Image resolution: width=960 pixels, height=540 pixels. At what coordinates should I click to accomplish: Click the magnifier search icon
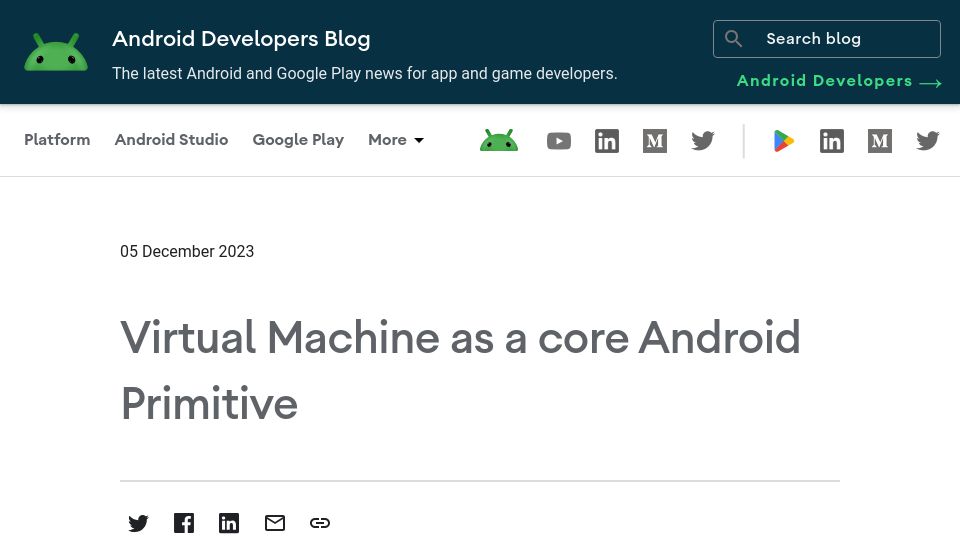click(x=733, y=39)
